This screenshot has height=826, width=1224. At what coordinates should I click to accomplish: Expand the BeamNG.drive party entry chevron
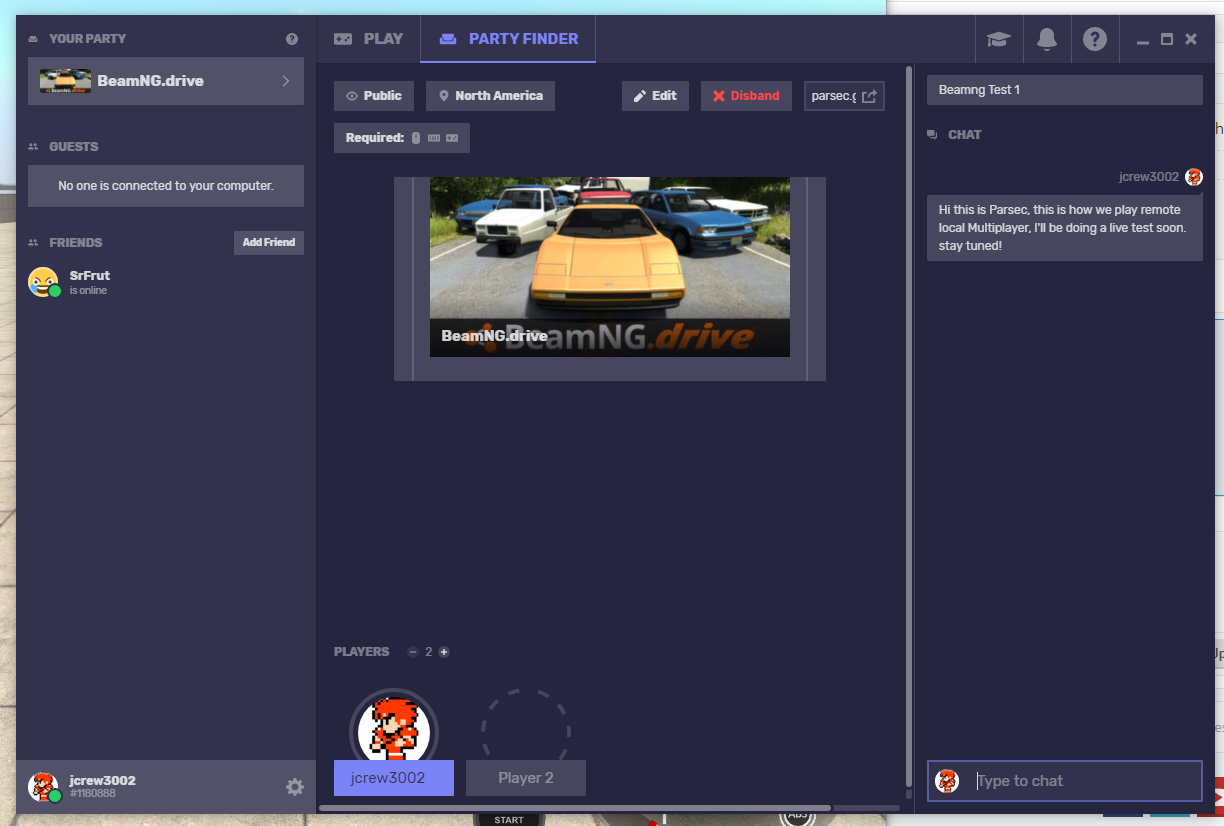(x=286, y=81)
